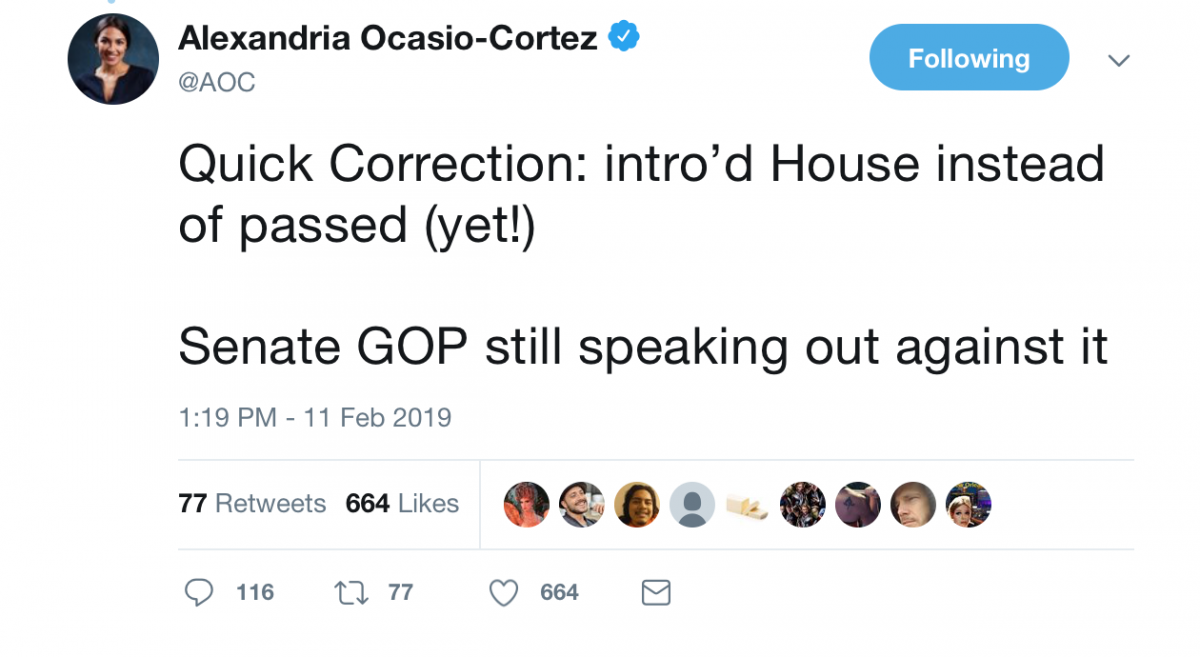This screenshot has height=657, width=1200.
Task: View the 77 Retweets list
Action: pos(252,503)
